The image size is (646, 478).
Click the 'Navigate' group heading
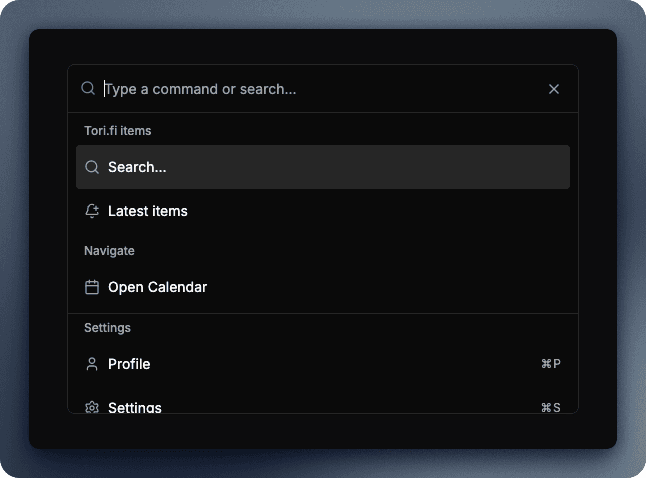109,251
